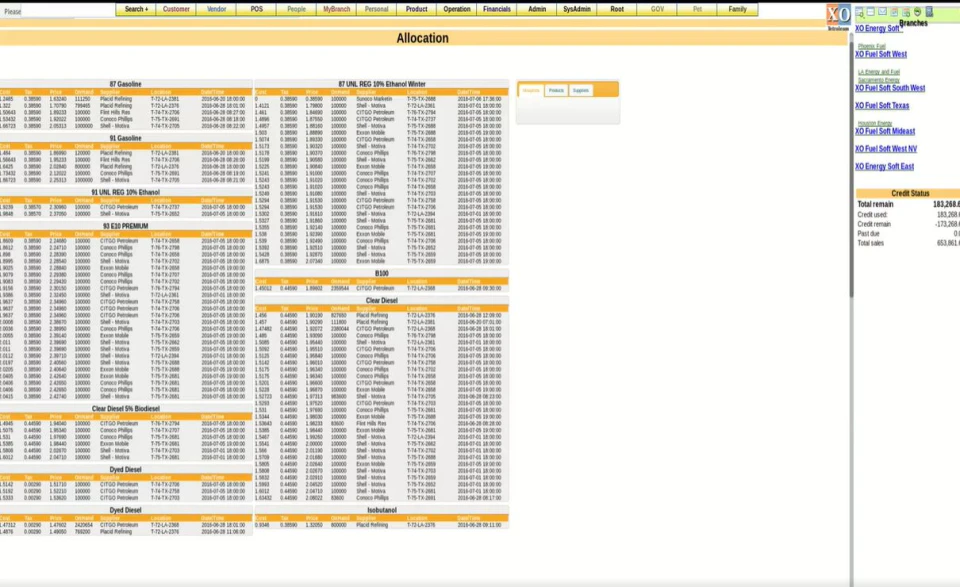Open the Financials menu
Image resolution: width=960 pixels, height=587 pixels.
pyautogui.click(x=497, y=9)
